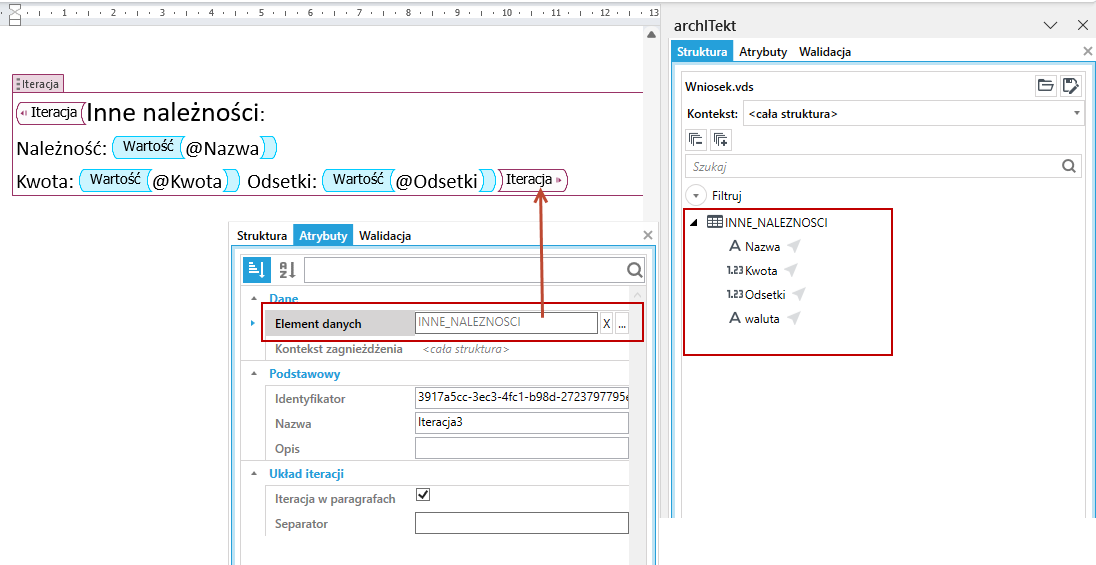Collapse Dane attribute group

click(254, 299)
